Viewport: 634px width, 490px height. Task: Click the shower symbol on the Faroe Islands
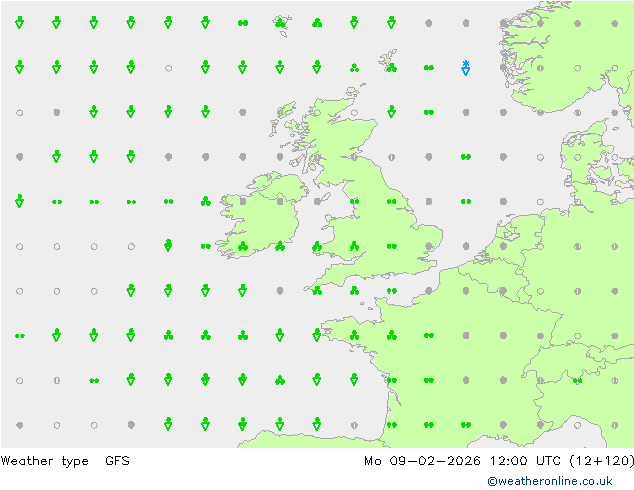pyautogui.click(x=280, y=23)
